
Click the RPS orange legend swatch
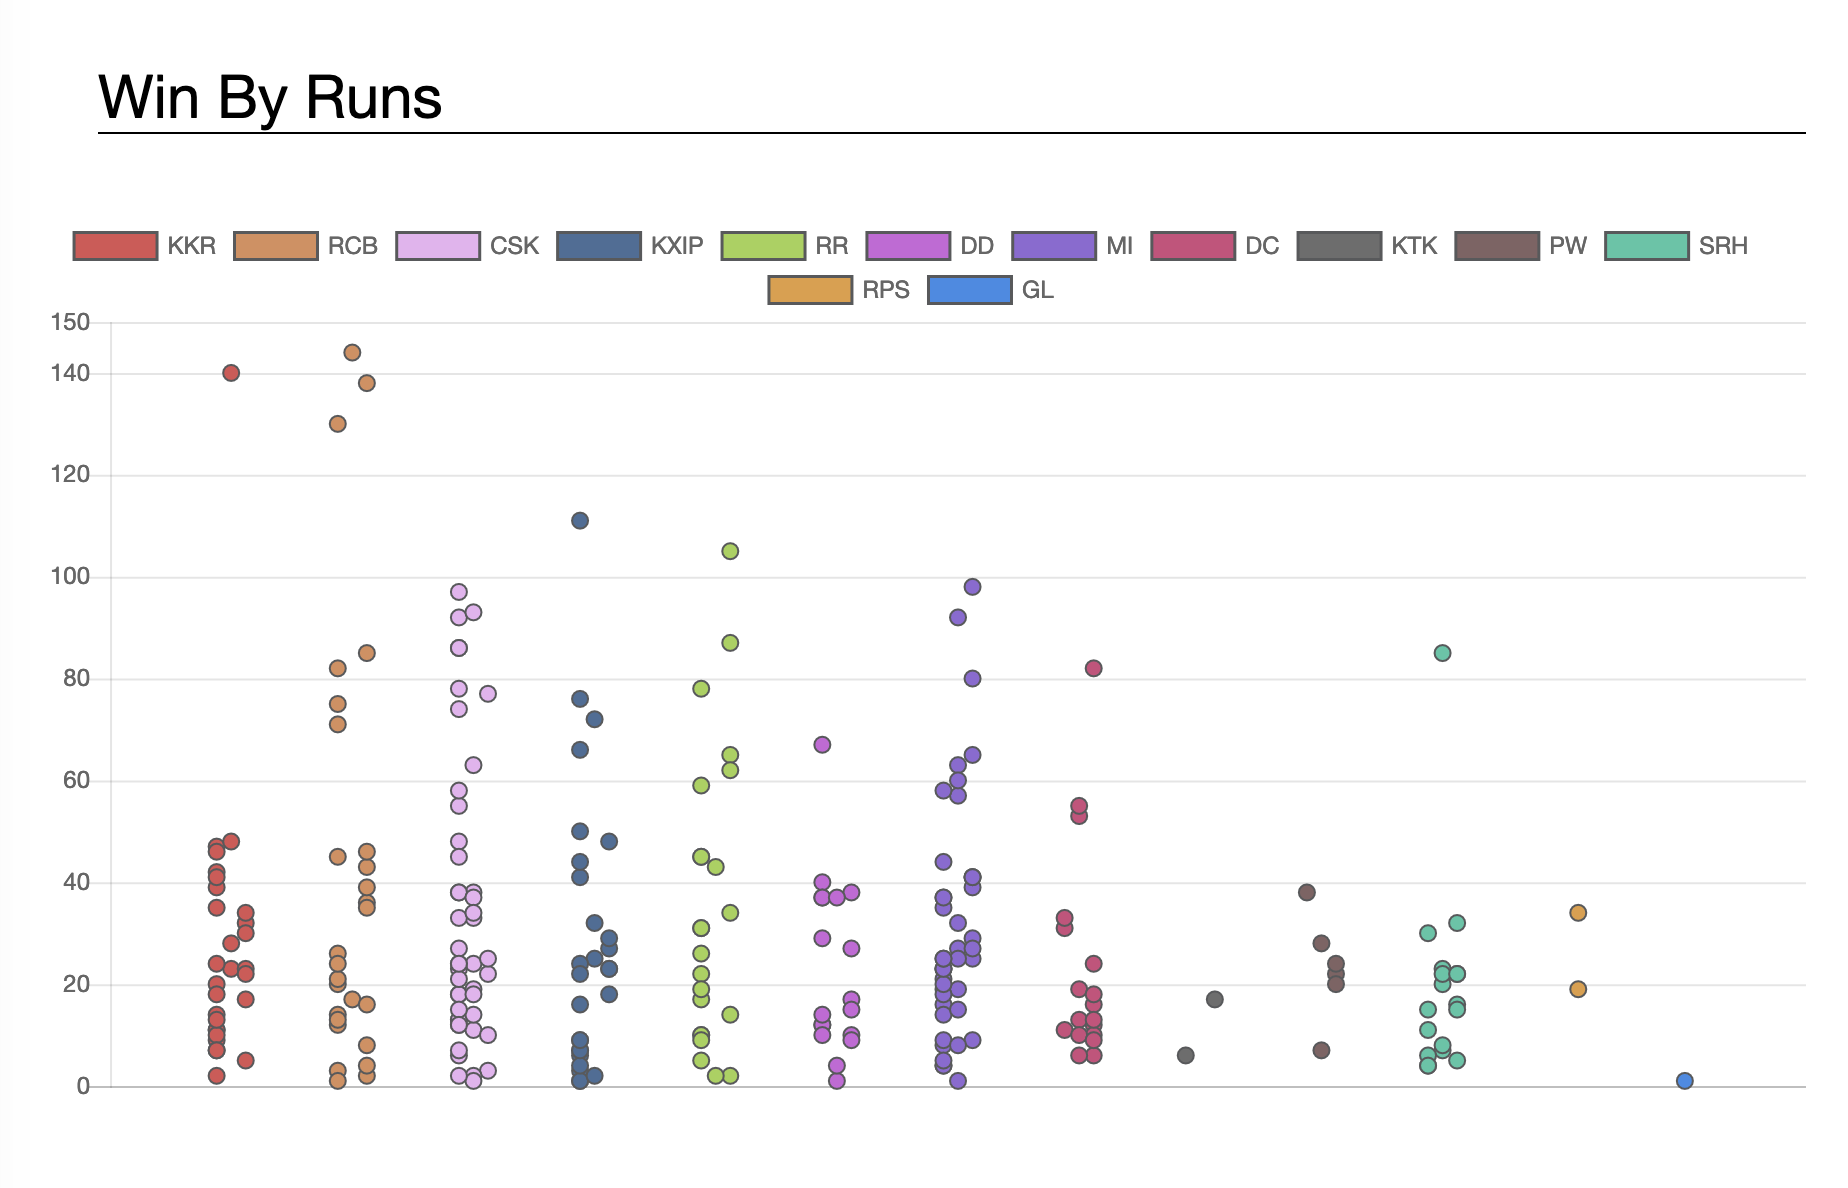[810, 290]
